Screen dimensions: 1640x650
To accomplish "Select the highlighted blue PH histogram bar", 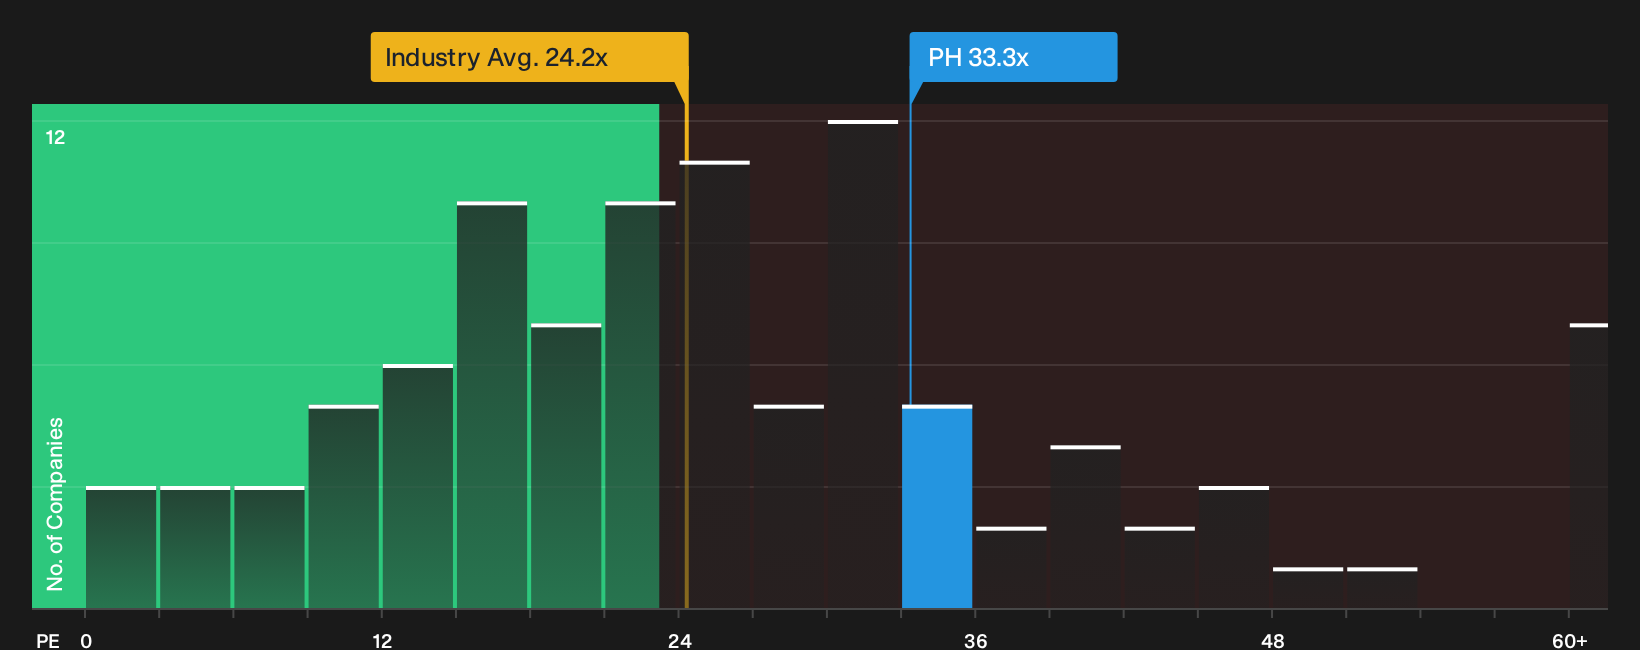I will 937,507.
